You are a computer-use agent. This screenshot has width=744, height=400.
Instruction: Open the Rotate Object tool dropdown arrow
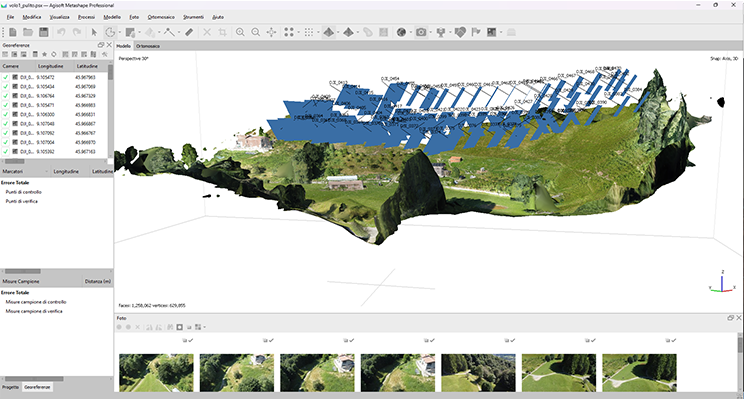(x=119, y=32)
